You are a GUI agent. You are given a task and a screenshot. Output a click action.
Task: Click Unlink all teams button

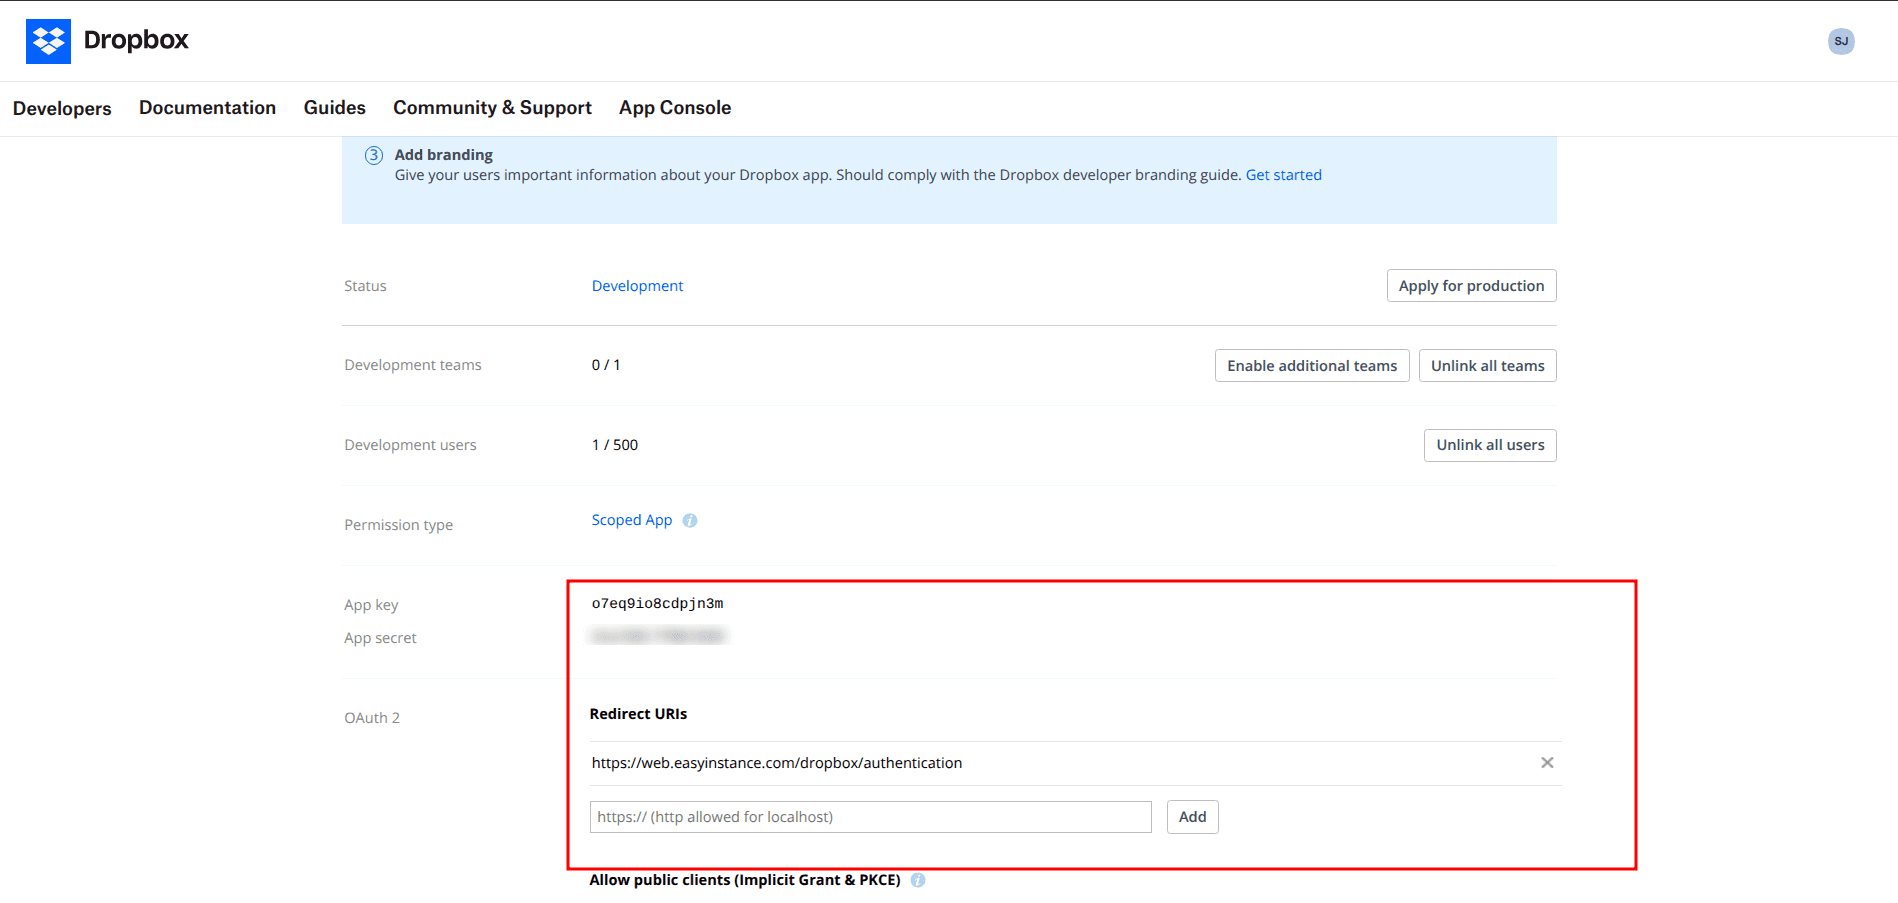(1487, 366)
